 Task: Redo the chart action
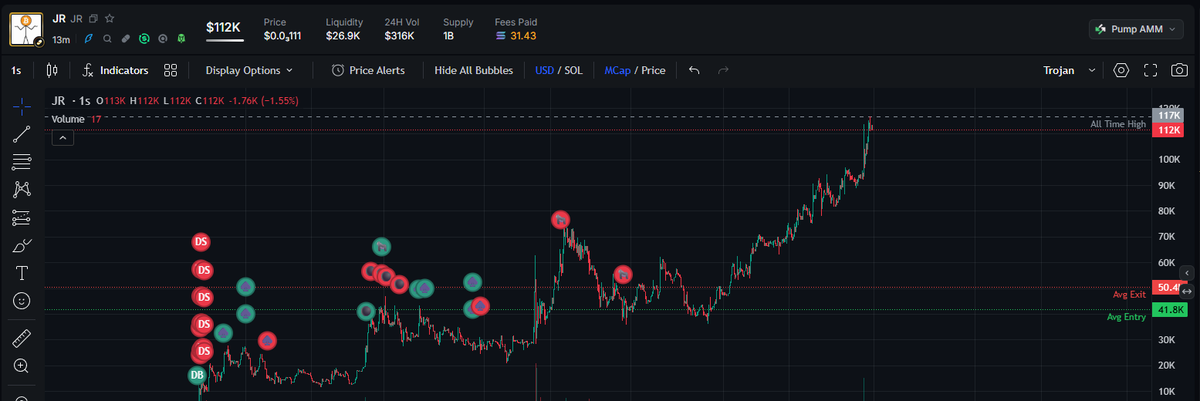[x=723, y=70]
